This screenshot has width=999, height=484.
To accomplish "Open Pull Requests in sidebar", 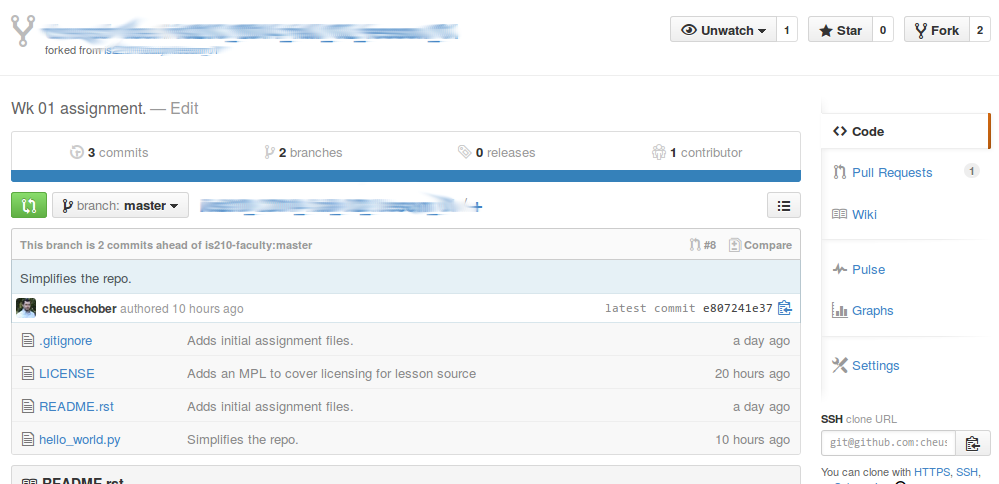I will click(892, 173).
